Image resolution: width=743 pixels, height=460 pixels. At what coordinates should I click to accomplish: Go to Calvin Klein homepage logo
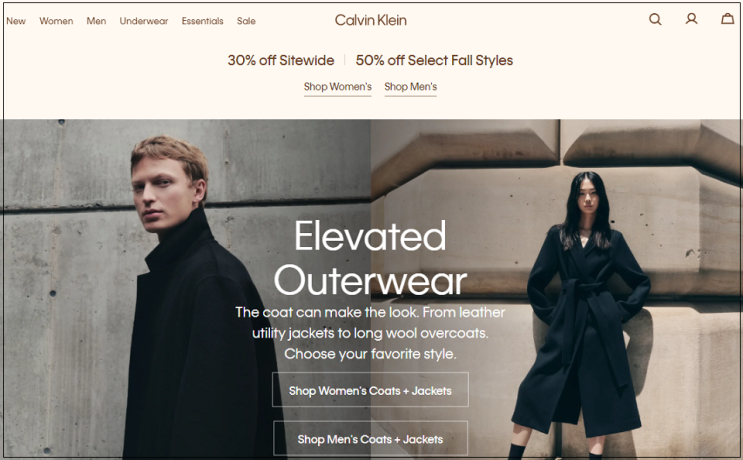tap(371, 20)
